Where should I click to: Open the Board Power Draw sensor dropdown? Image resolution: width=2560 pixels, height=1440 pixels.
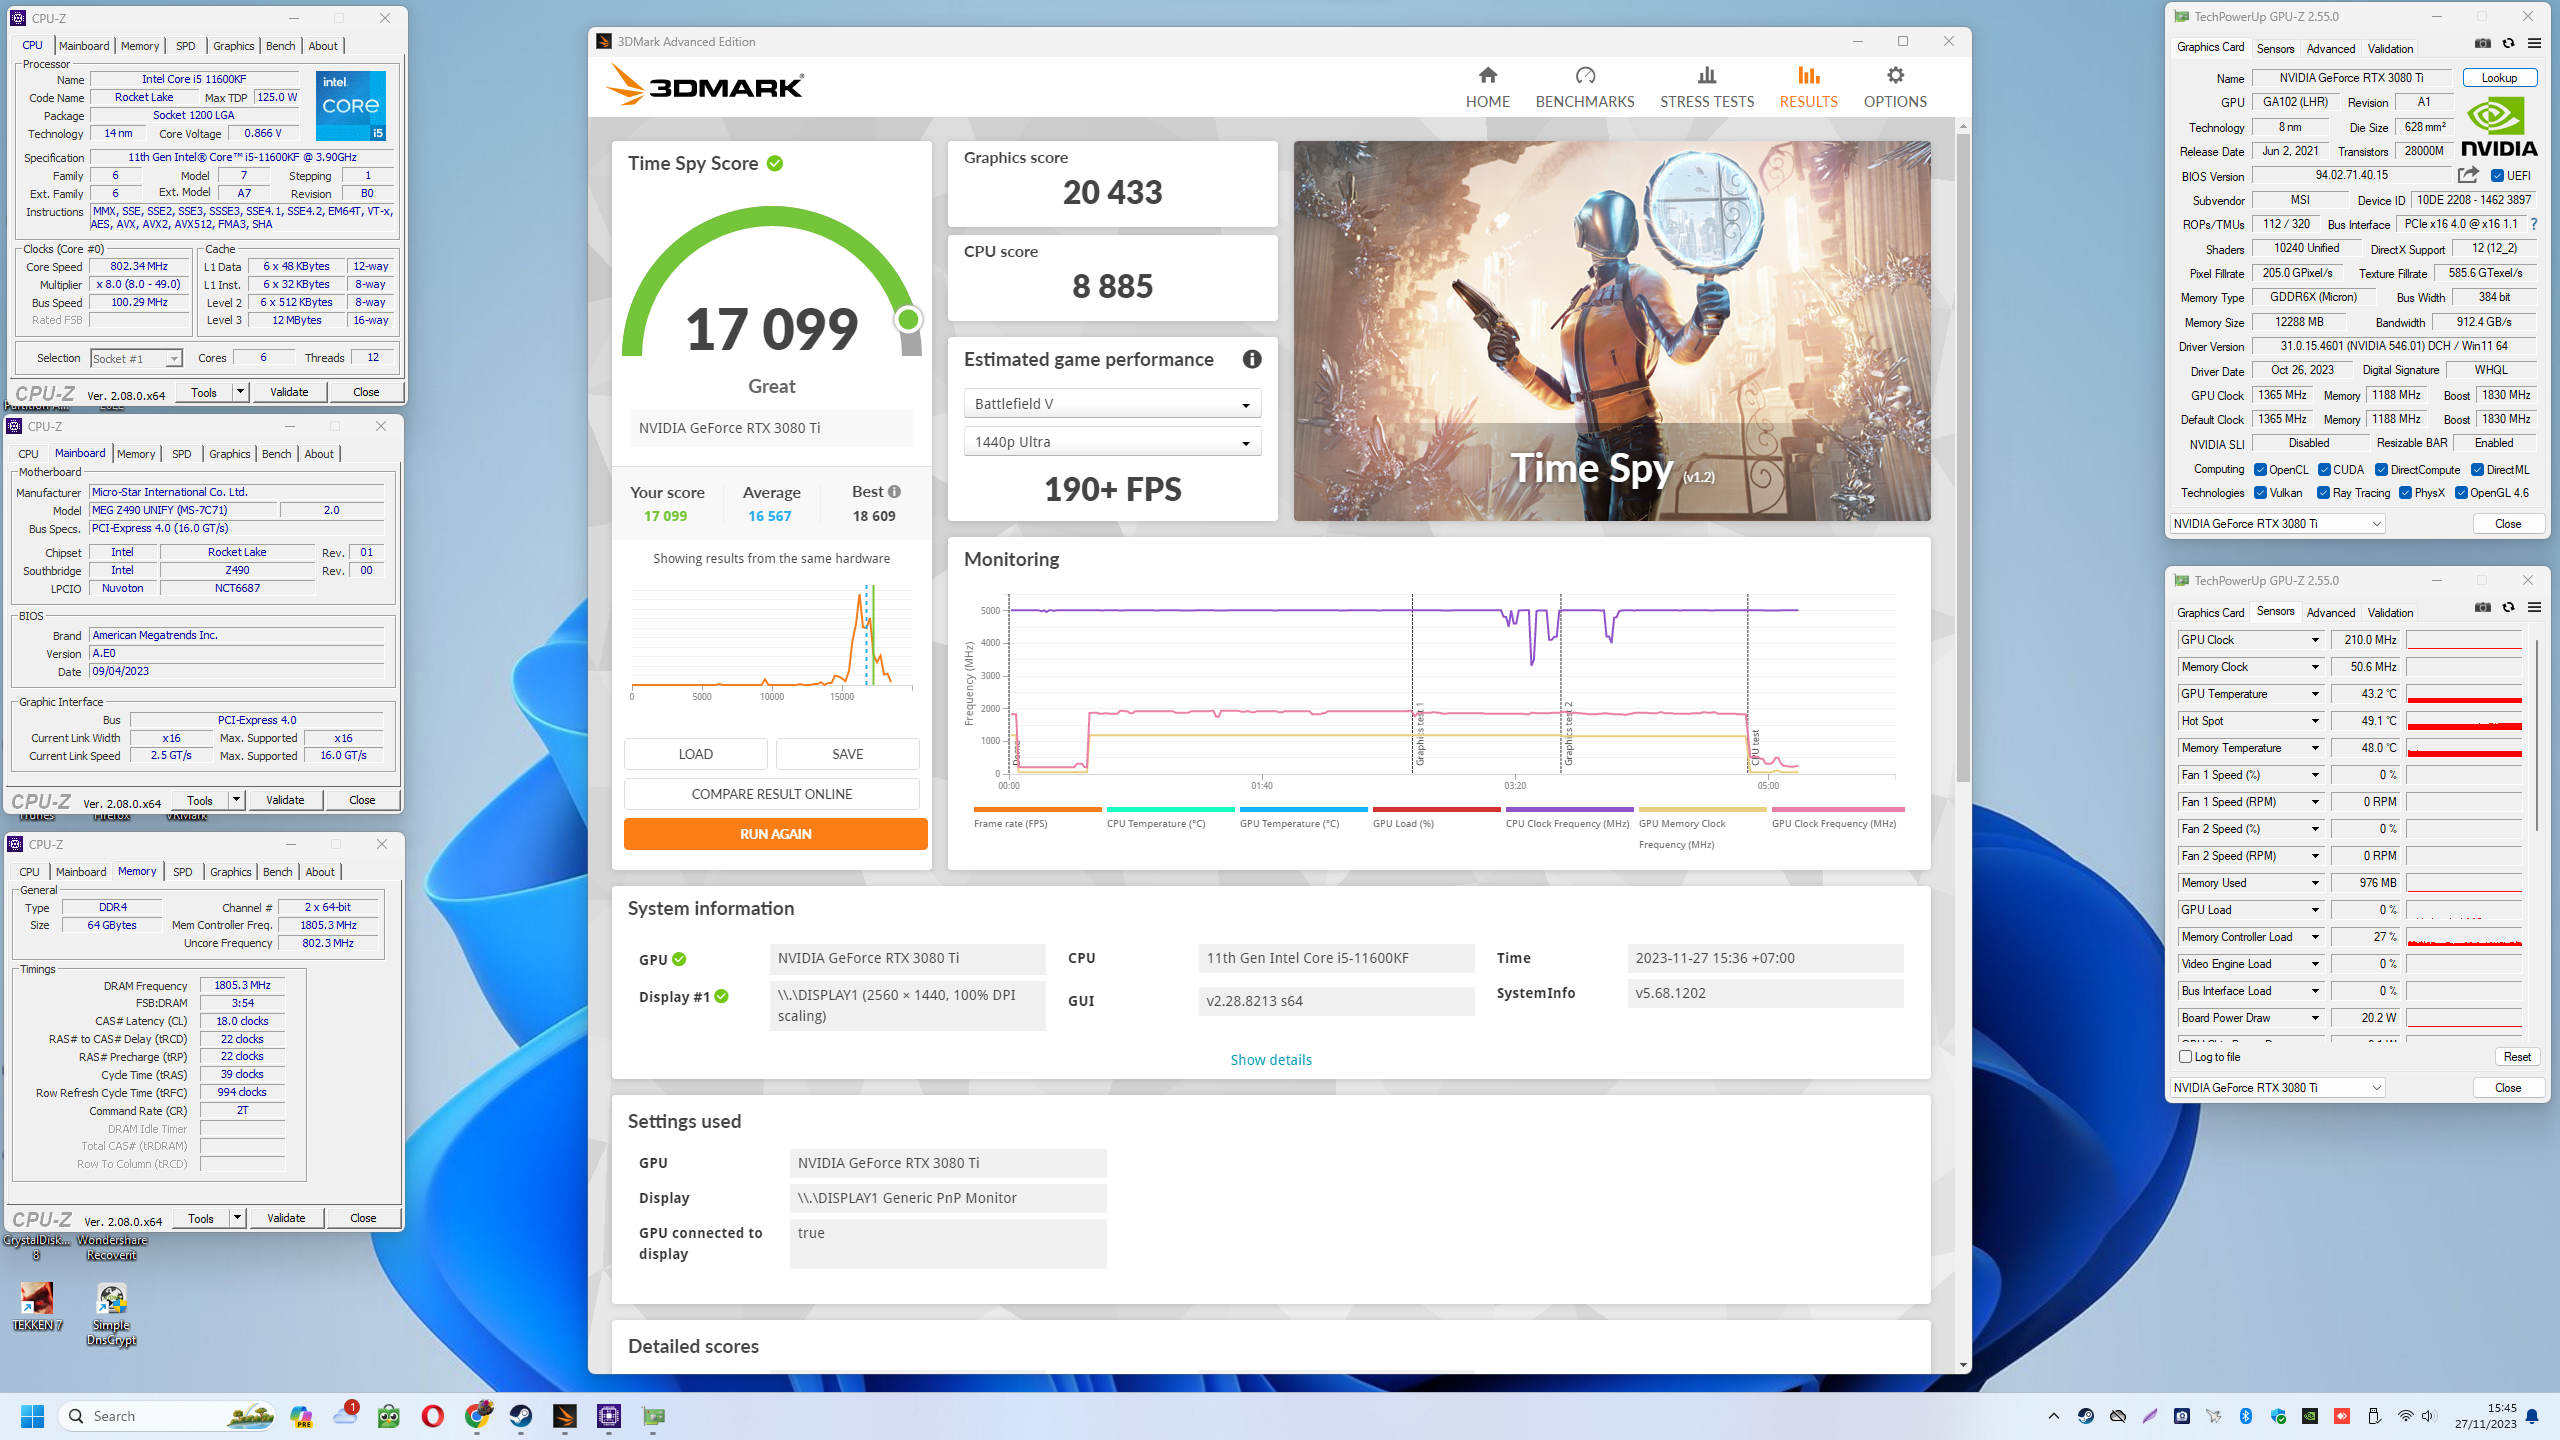click(x=2314, y=1018)
